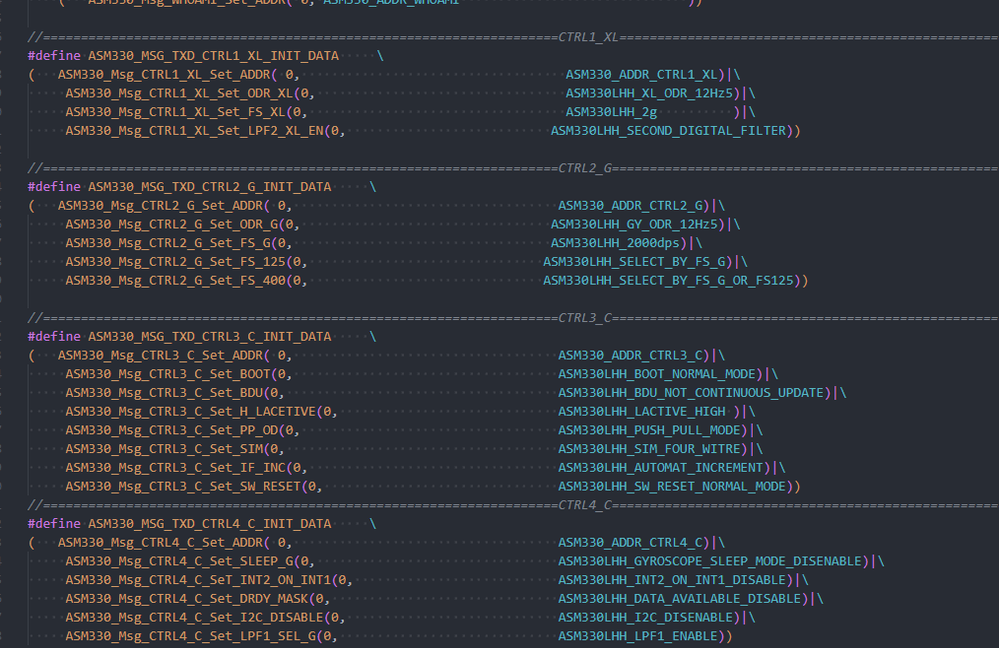The height and width of the screenshot is (648, 999).
Task: Click ASM330_Msg_CTRL4_C_Set_DRDY_MASK function name
Action: point(187,598)
